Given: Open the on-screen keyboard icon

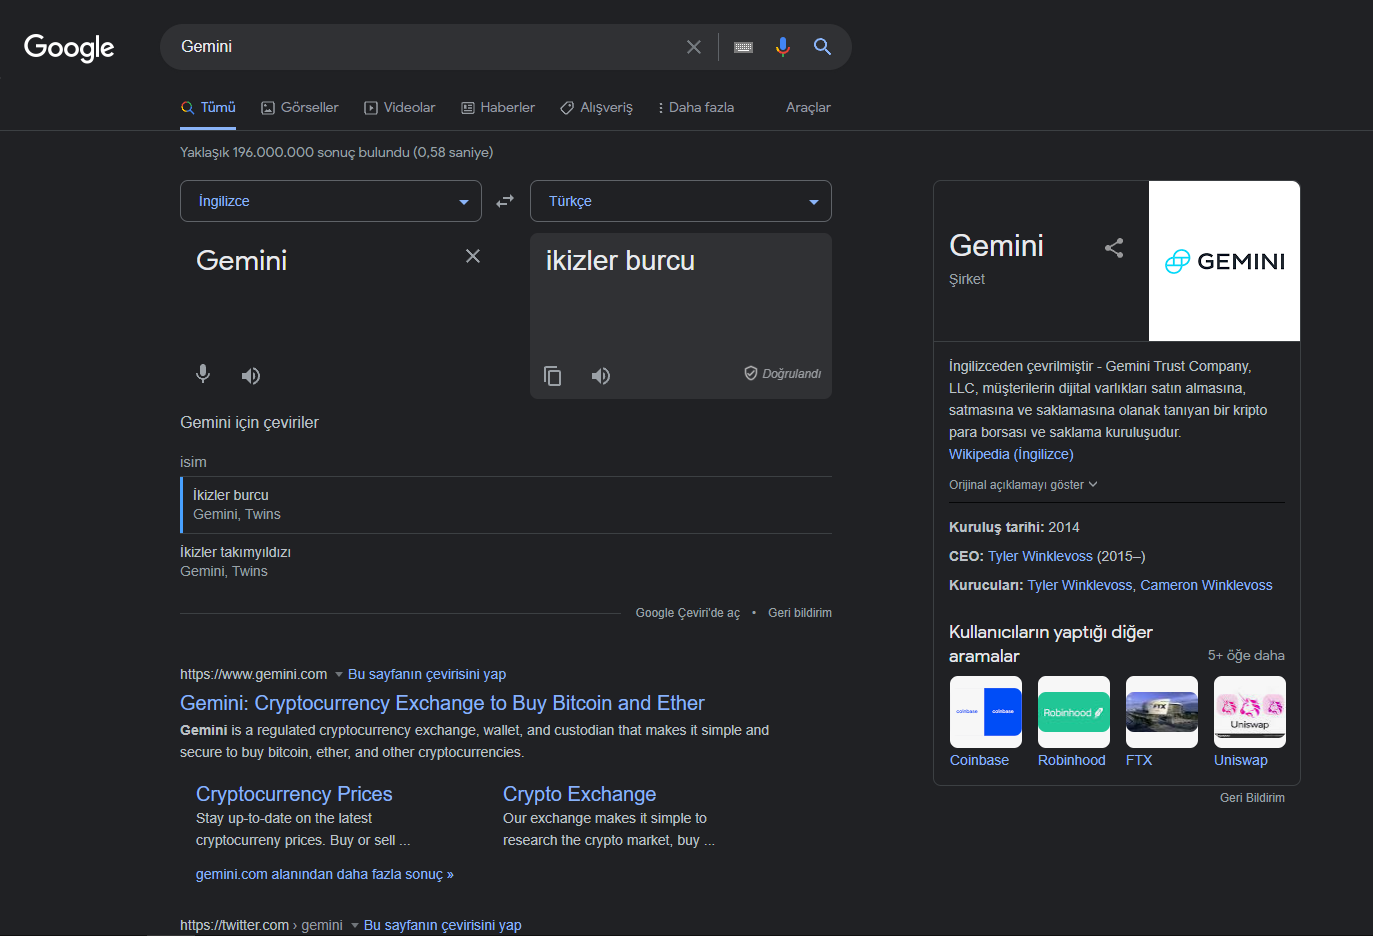Looking at the screenshot, I should 743,47.
